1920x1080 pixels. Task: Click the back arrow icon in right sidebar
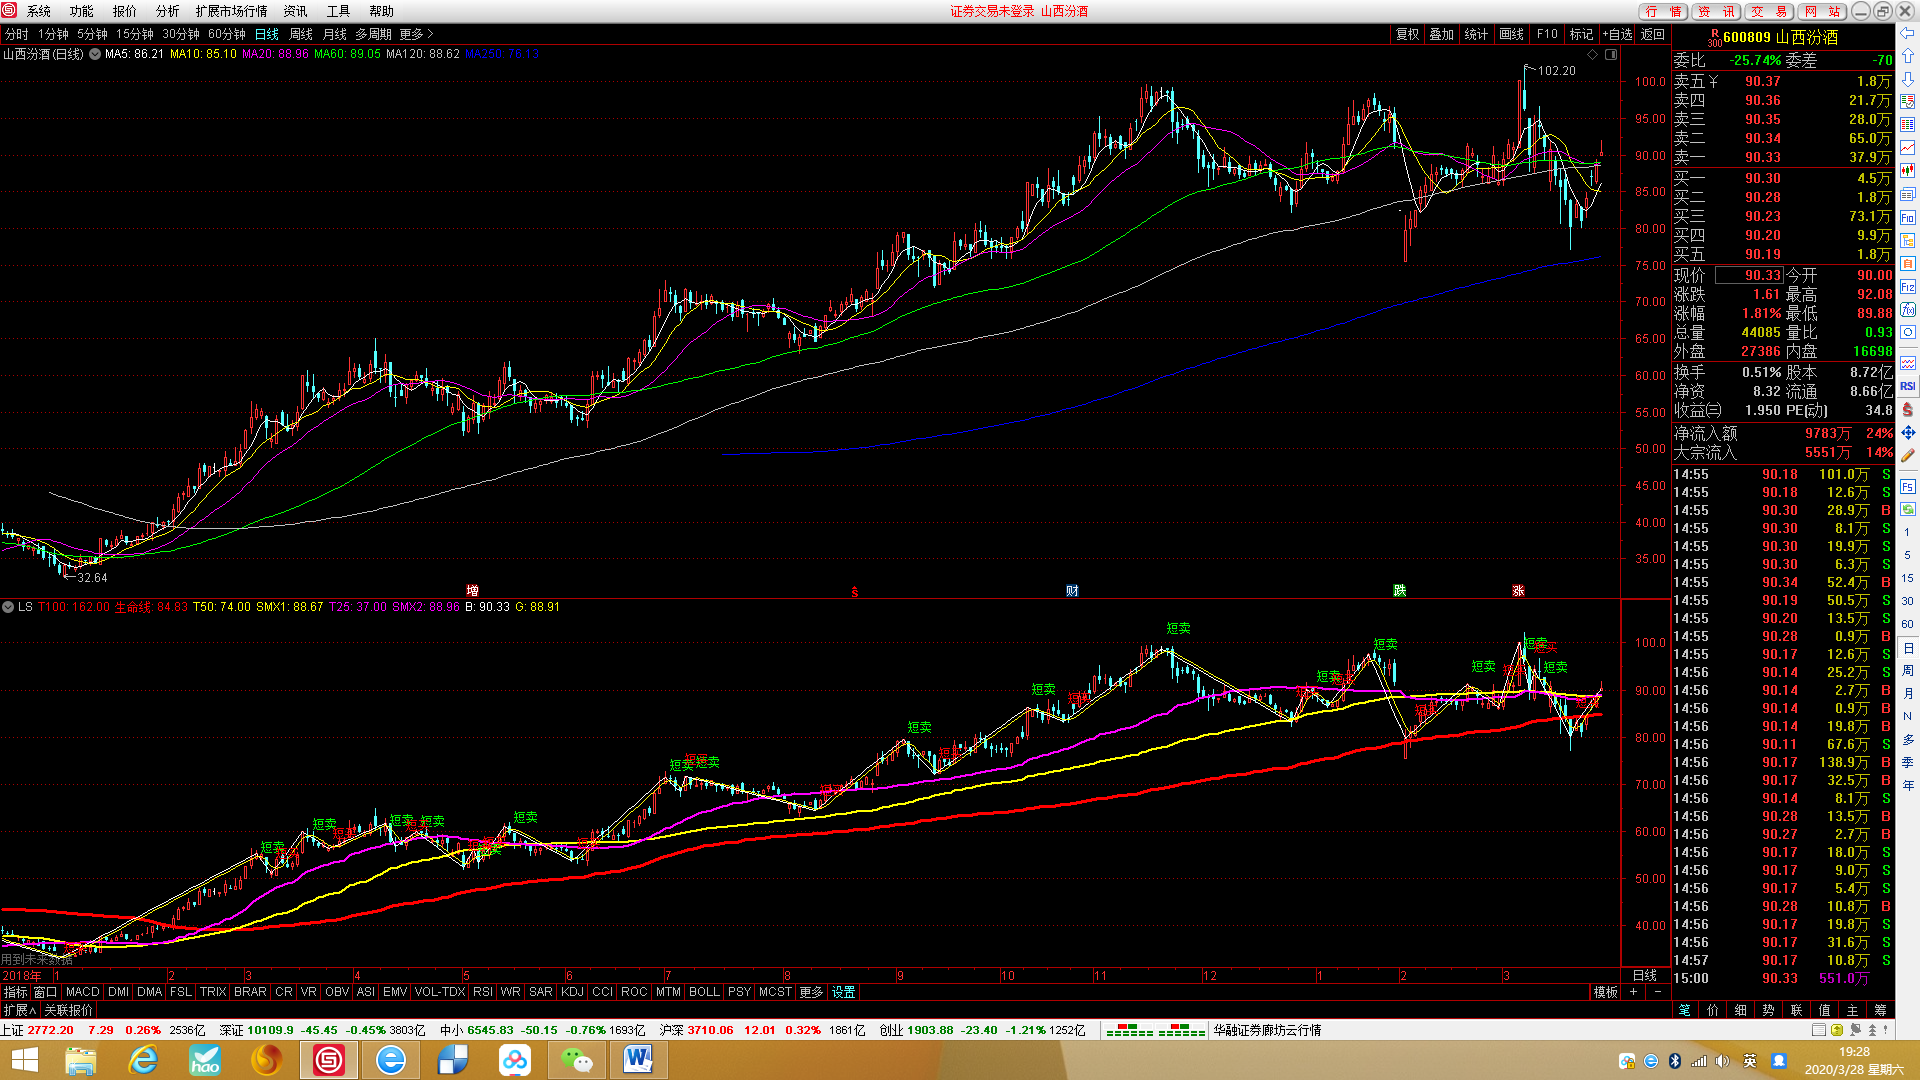pyautogui.click(x=1908, y=35)
